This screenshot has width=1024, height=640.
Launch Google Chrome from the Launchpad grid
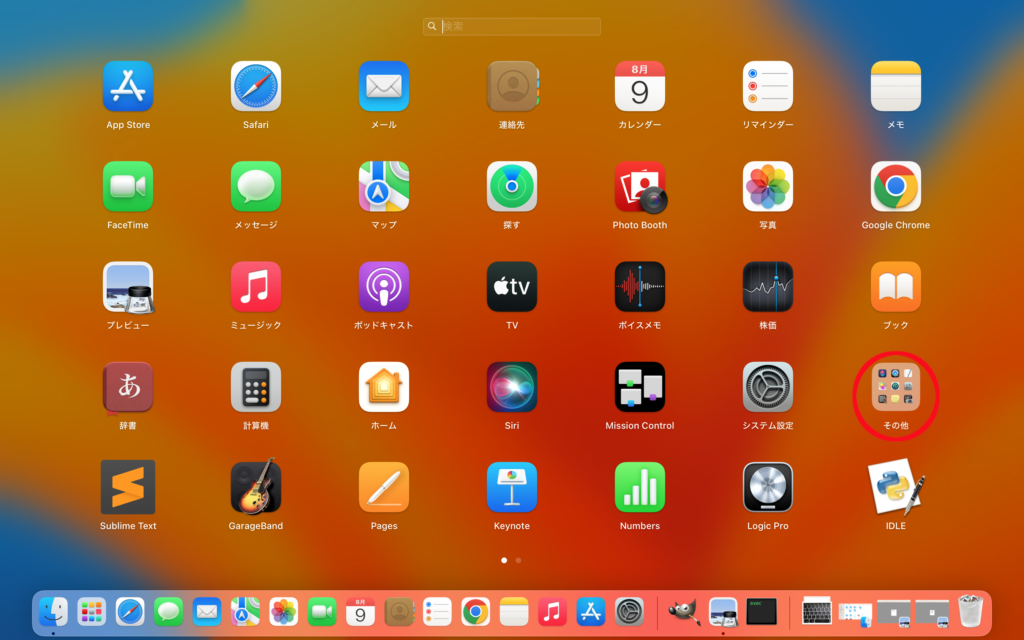click(896, 187)
